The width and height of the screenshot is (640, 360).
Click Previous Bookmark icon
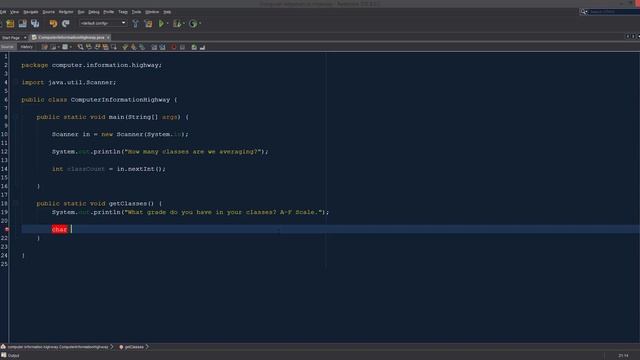(125, 47)
